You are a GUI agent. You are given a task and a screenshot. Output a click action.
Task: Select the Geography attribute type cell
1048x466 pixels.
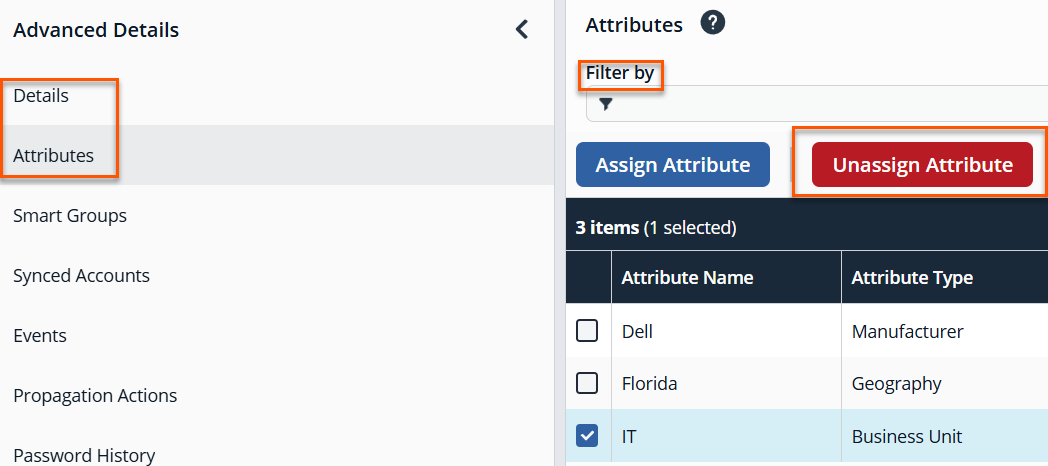point(896,383)
